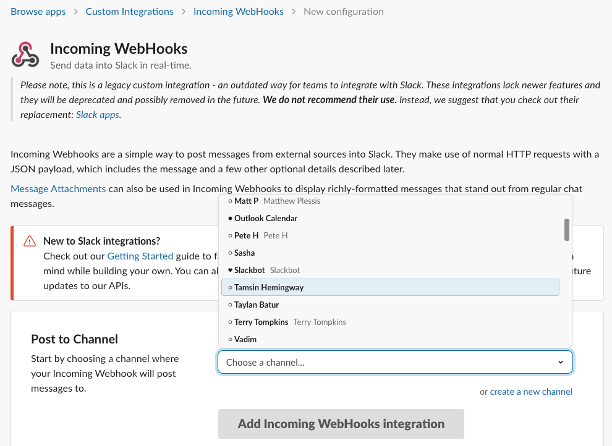Click the chevron after Incoming WebHooks breadcrumb
This screenshot has width=612, height=446.
pyautogui.click(x=294, y=12)
